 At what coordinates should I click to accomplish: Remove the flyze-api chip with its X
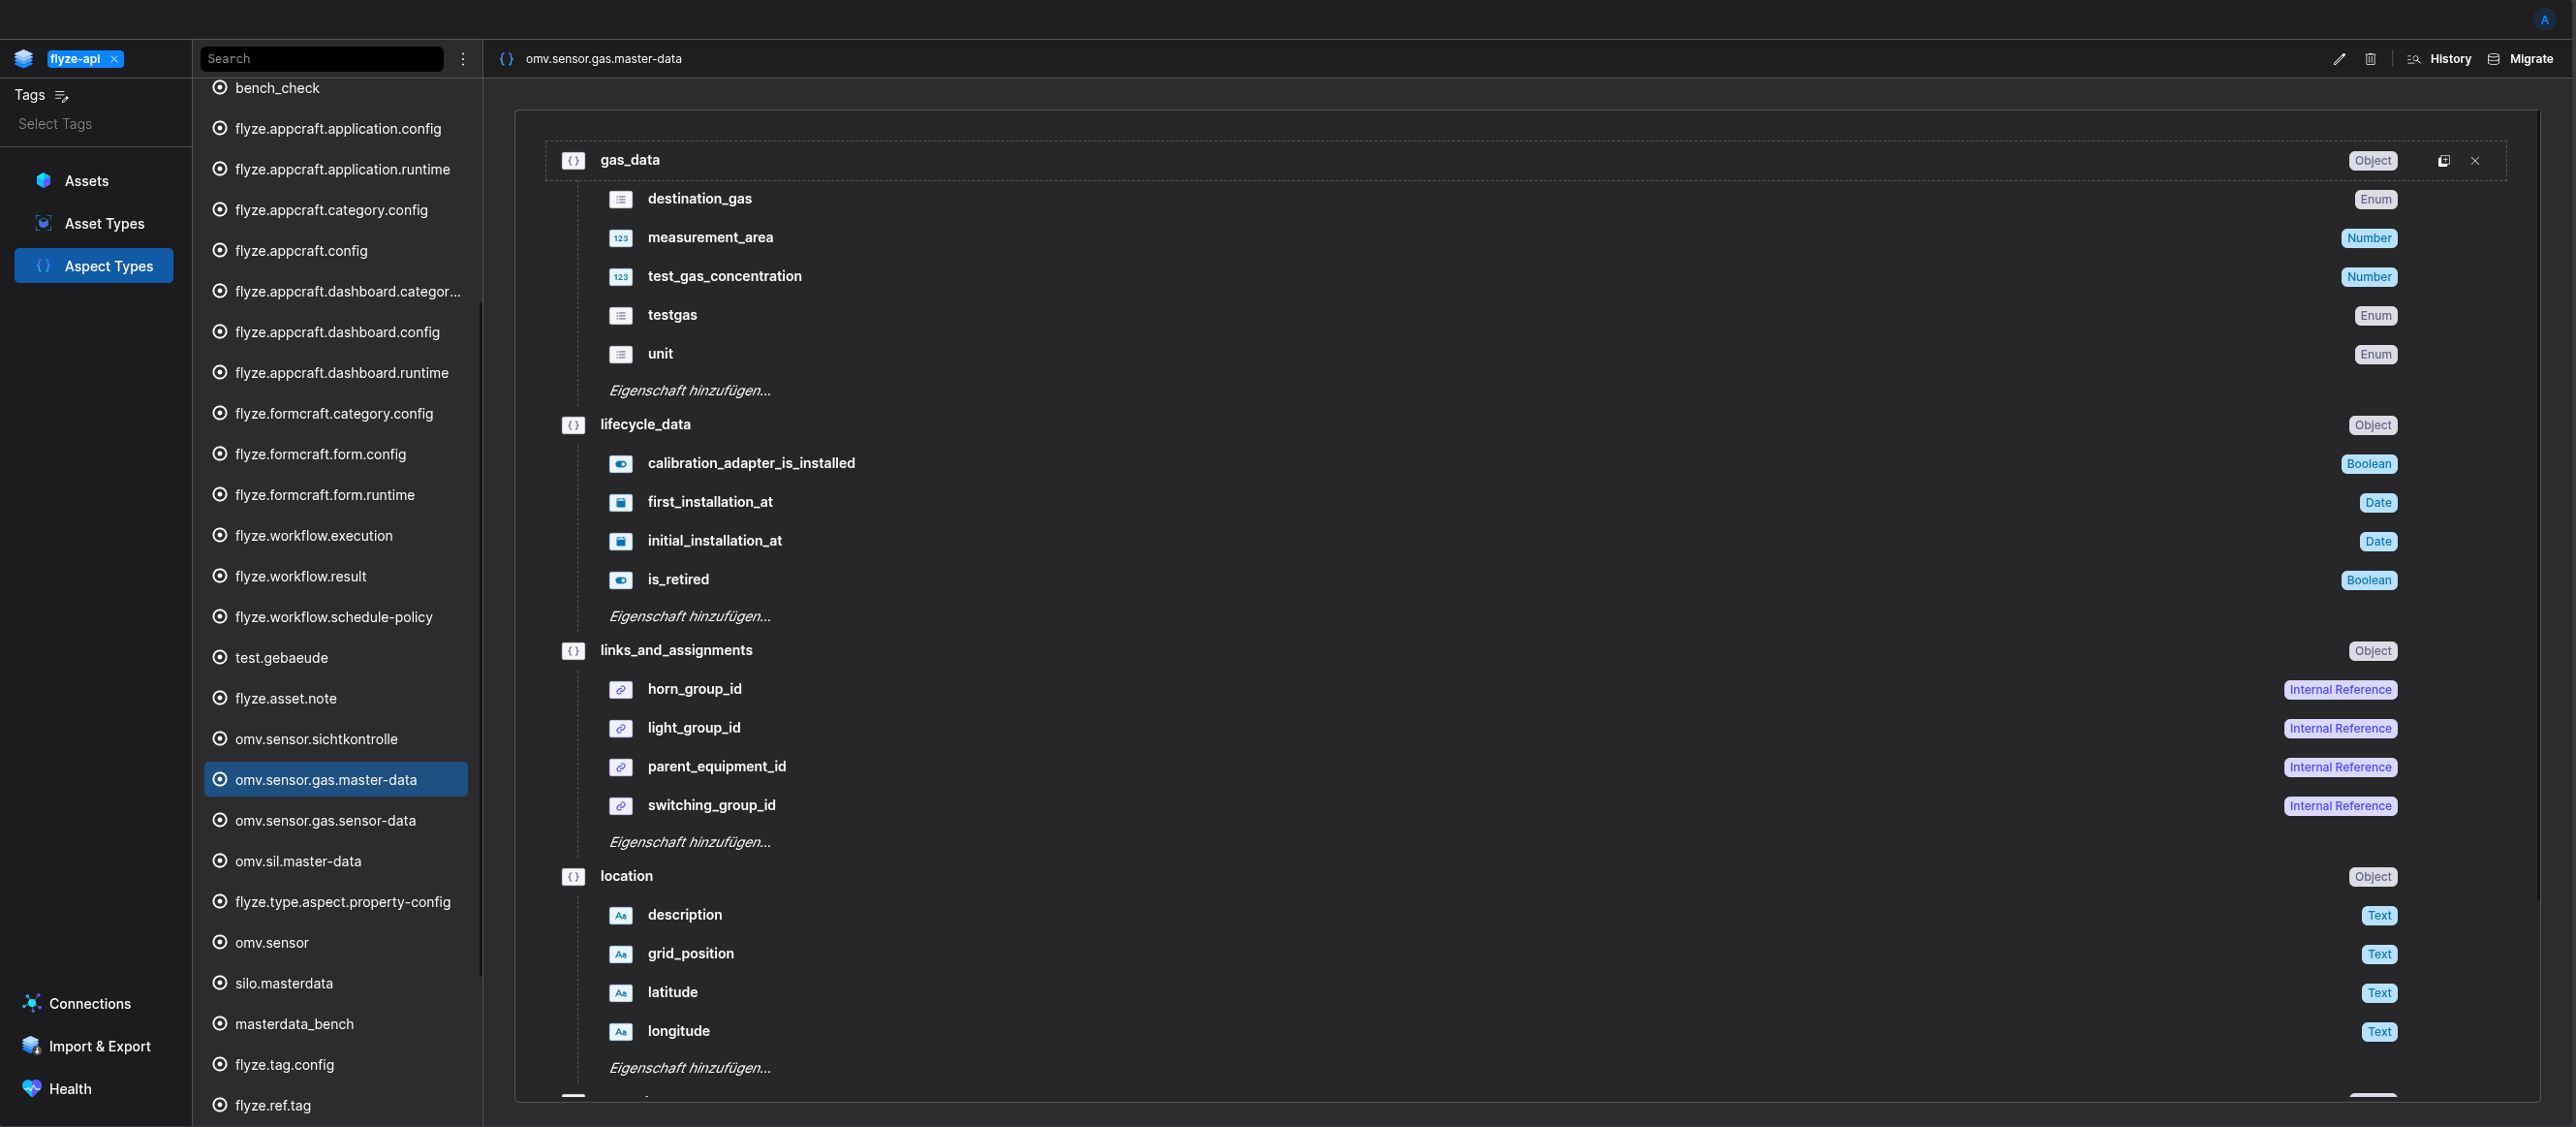(115, 59)
